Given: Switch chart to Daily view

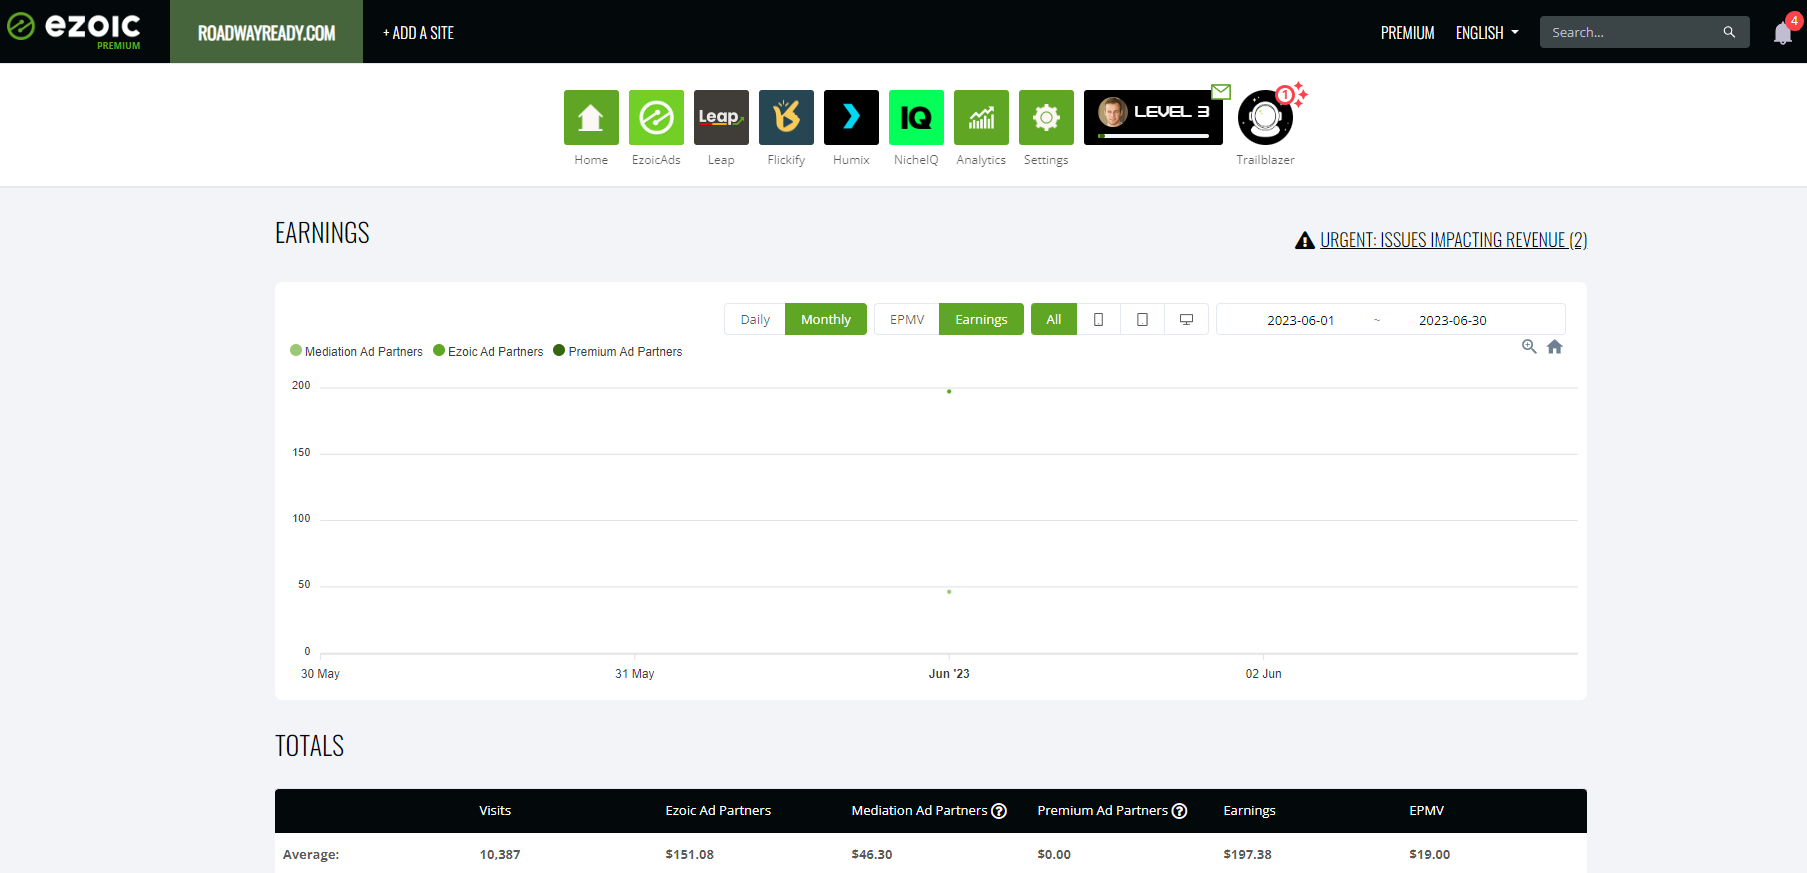Looking at the screenshot, I should 755,319.
